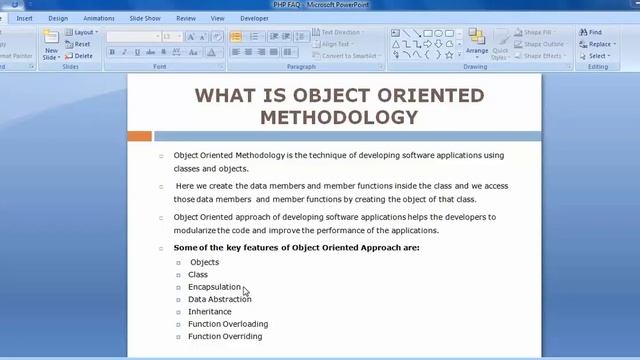This screenshot has width=640, height=360.
Task: Open the font name combo box
Action: (x=133, y=37)
